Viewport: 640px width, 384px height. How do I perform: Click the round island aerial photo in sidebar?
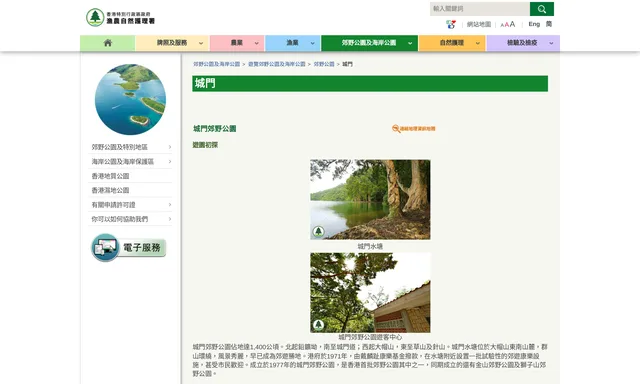tap(130, 99)
